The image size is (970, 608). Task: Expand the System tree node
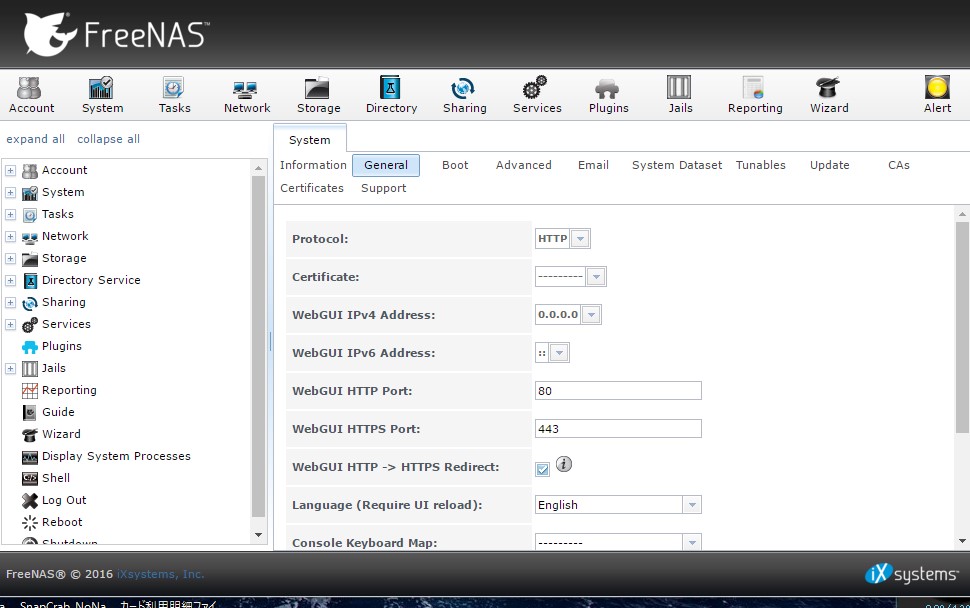(11, 192)
